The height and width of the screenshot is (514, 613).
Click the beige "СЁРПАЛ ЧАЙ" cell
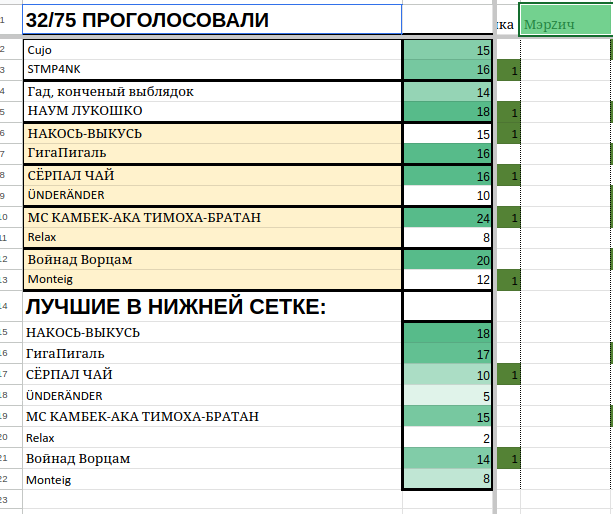pyautogui.click(x=212, y=176)
